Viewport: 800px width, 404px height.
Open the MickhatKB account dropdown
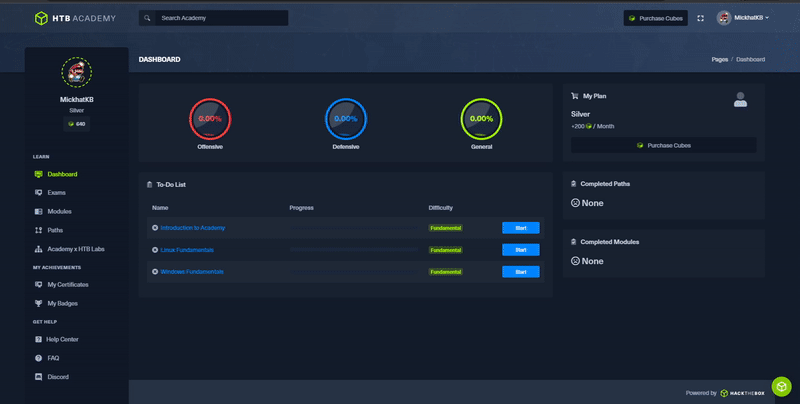[743, 18]
